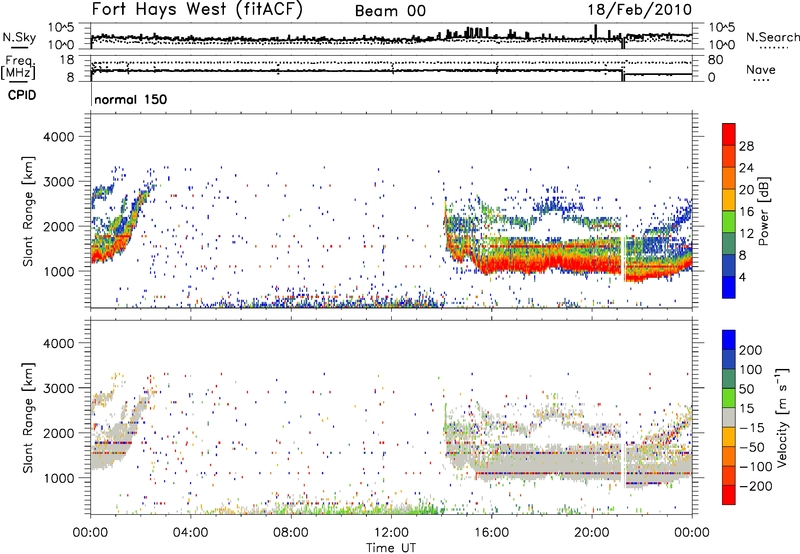Click the '3000' range tick of the velocity panel
The height and width of the screenshot is (554, 800).
pyautogui.click(x=58, y=388)
